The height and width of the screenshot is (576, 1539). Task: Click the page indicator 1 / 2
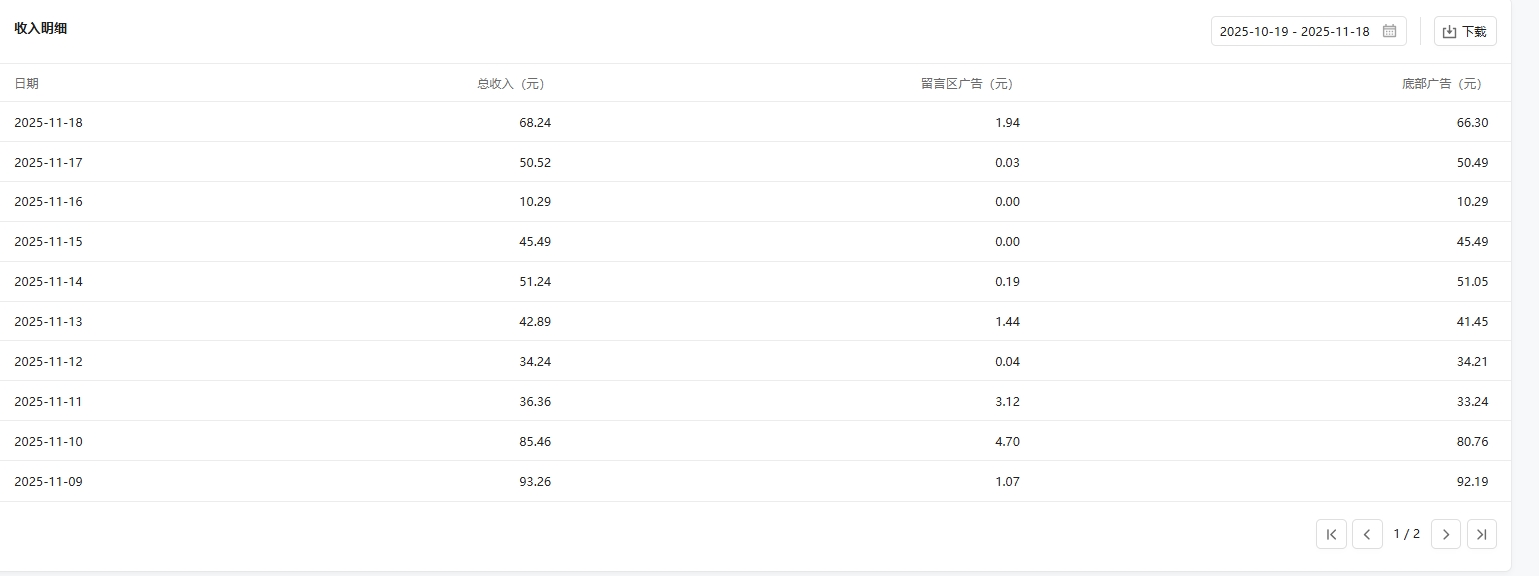pyautogui.click(x=1406, y=534)
